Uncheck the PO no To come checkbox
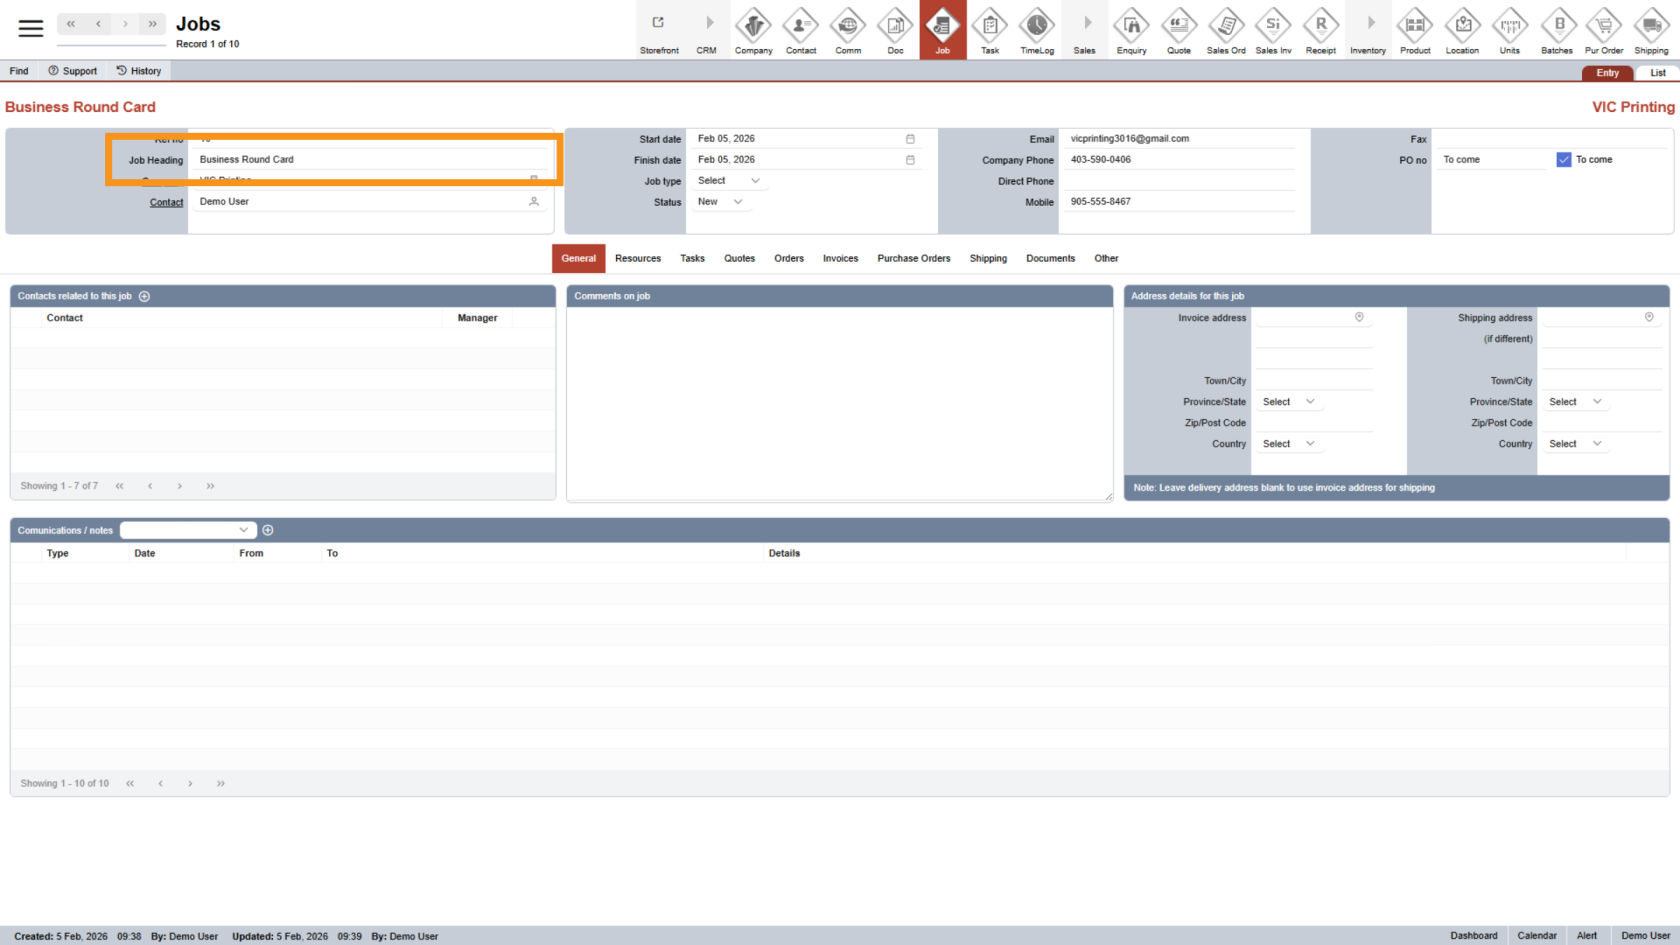Image resolution: width=1680 pixels, height=945 pixels. (x=1564, y=160)
